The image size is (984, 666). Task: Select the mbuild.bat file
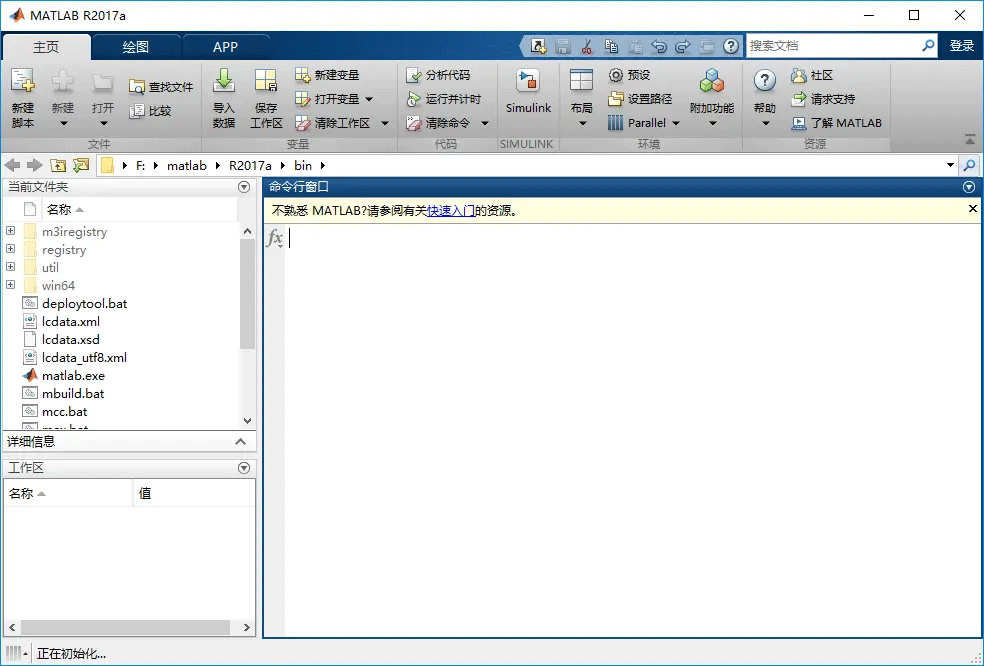click(x=73, y=394)
